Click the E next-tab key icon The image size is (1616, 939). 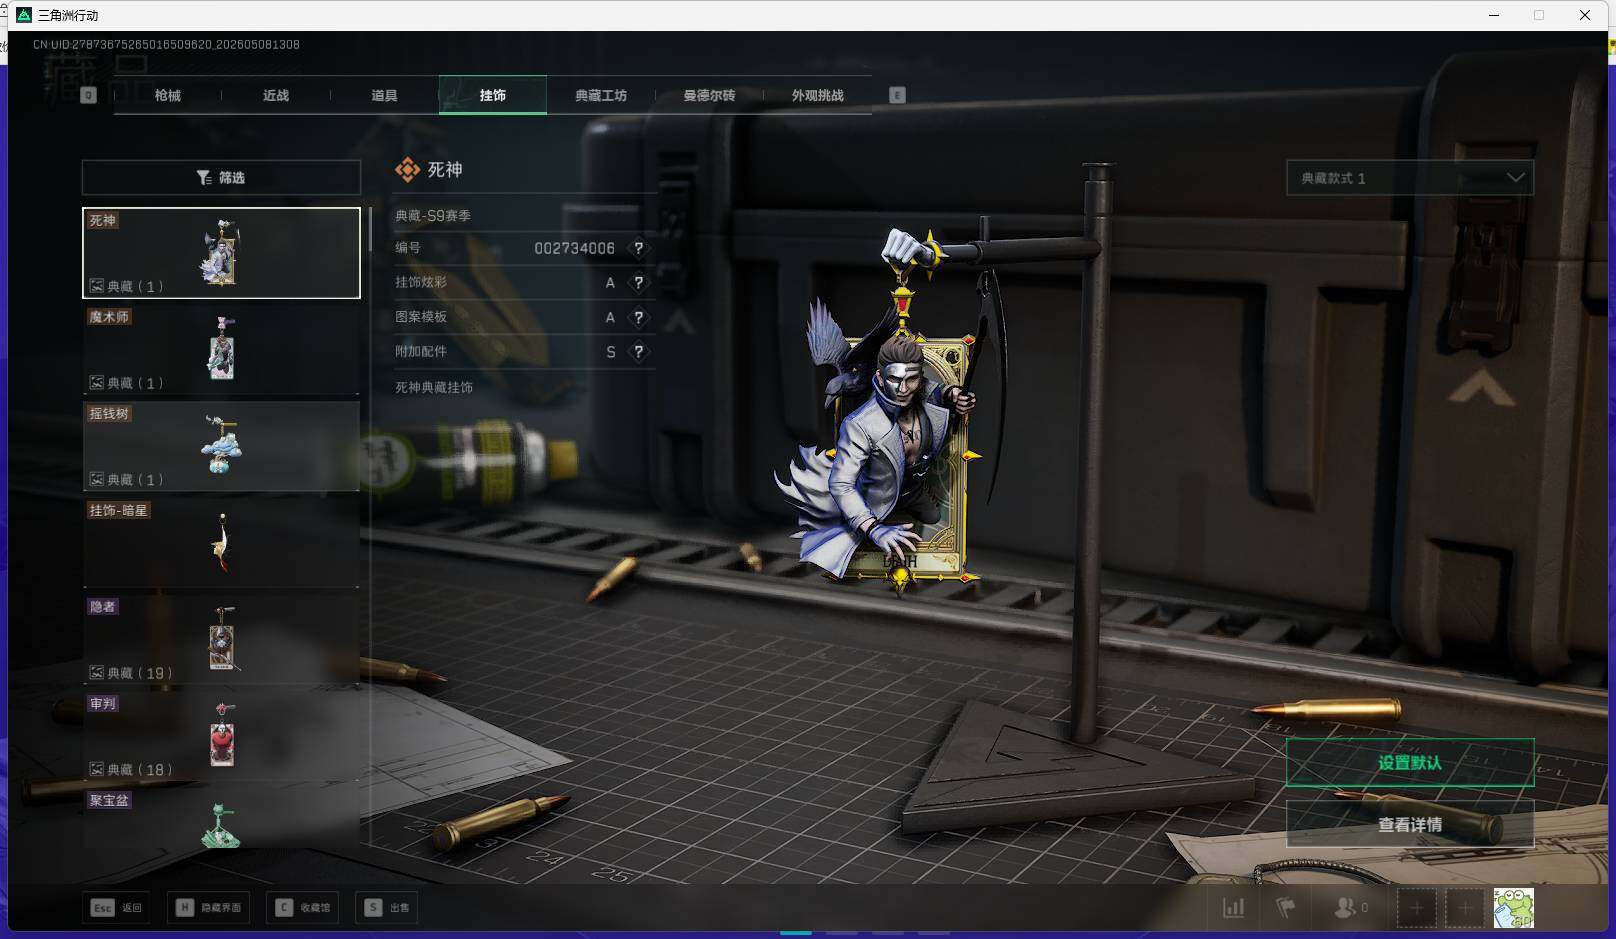point(897,95)
